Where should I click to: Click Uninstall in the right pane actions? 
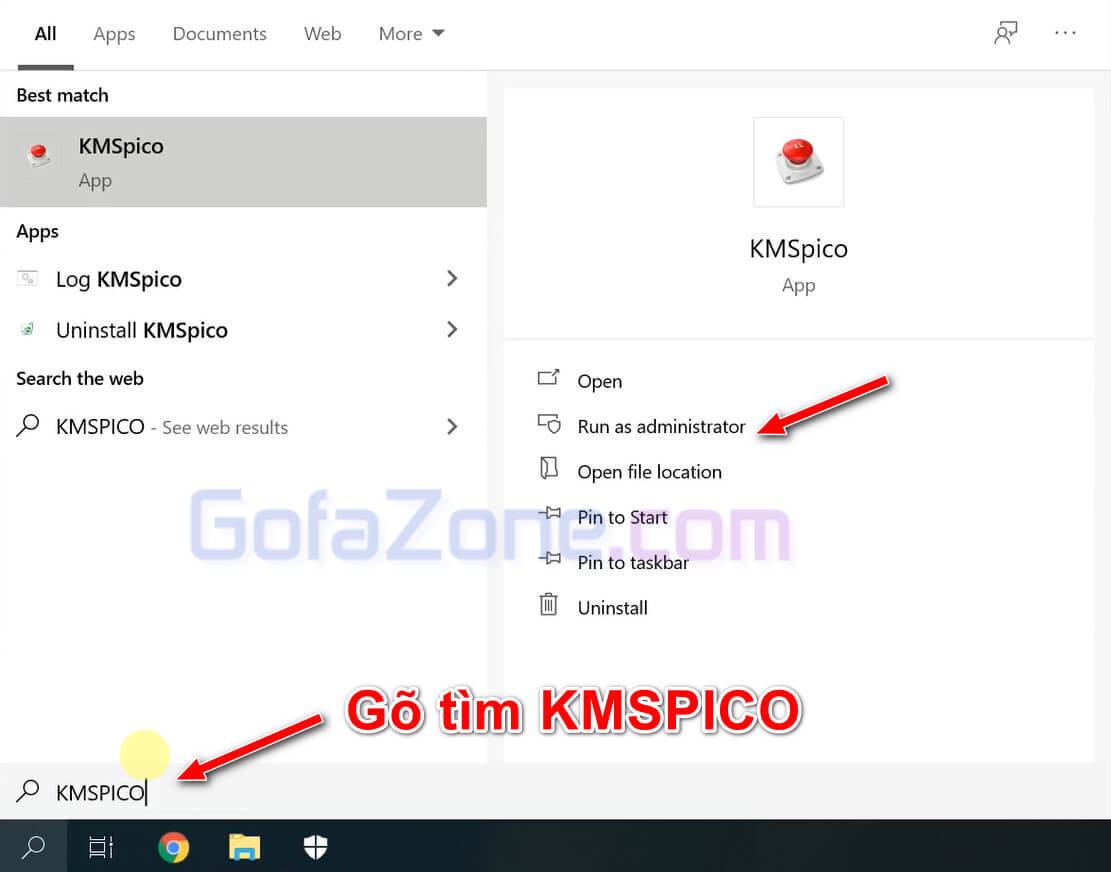[x=612, y=607]
